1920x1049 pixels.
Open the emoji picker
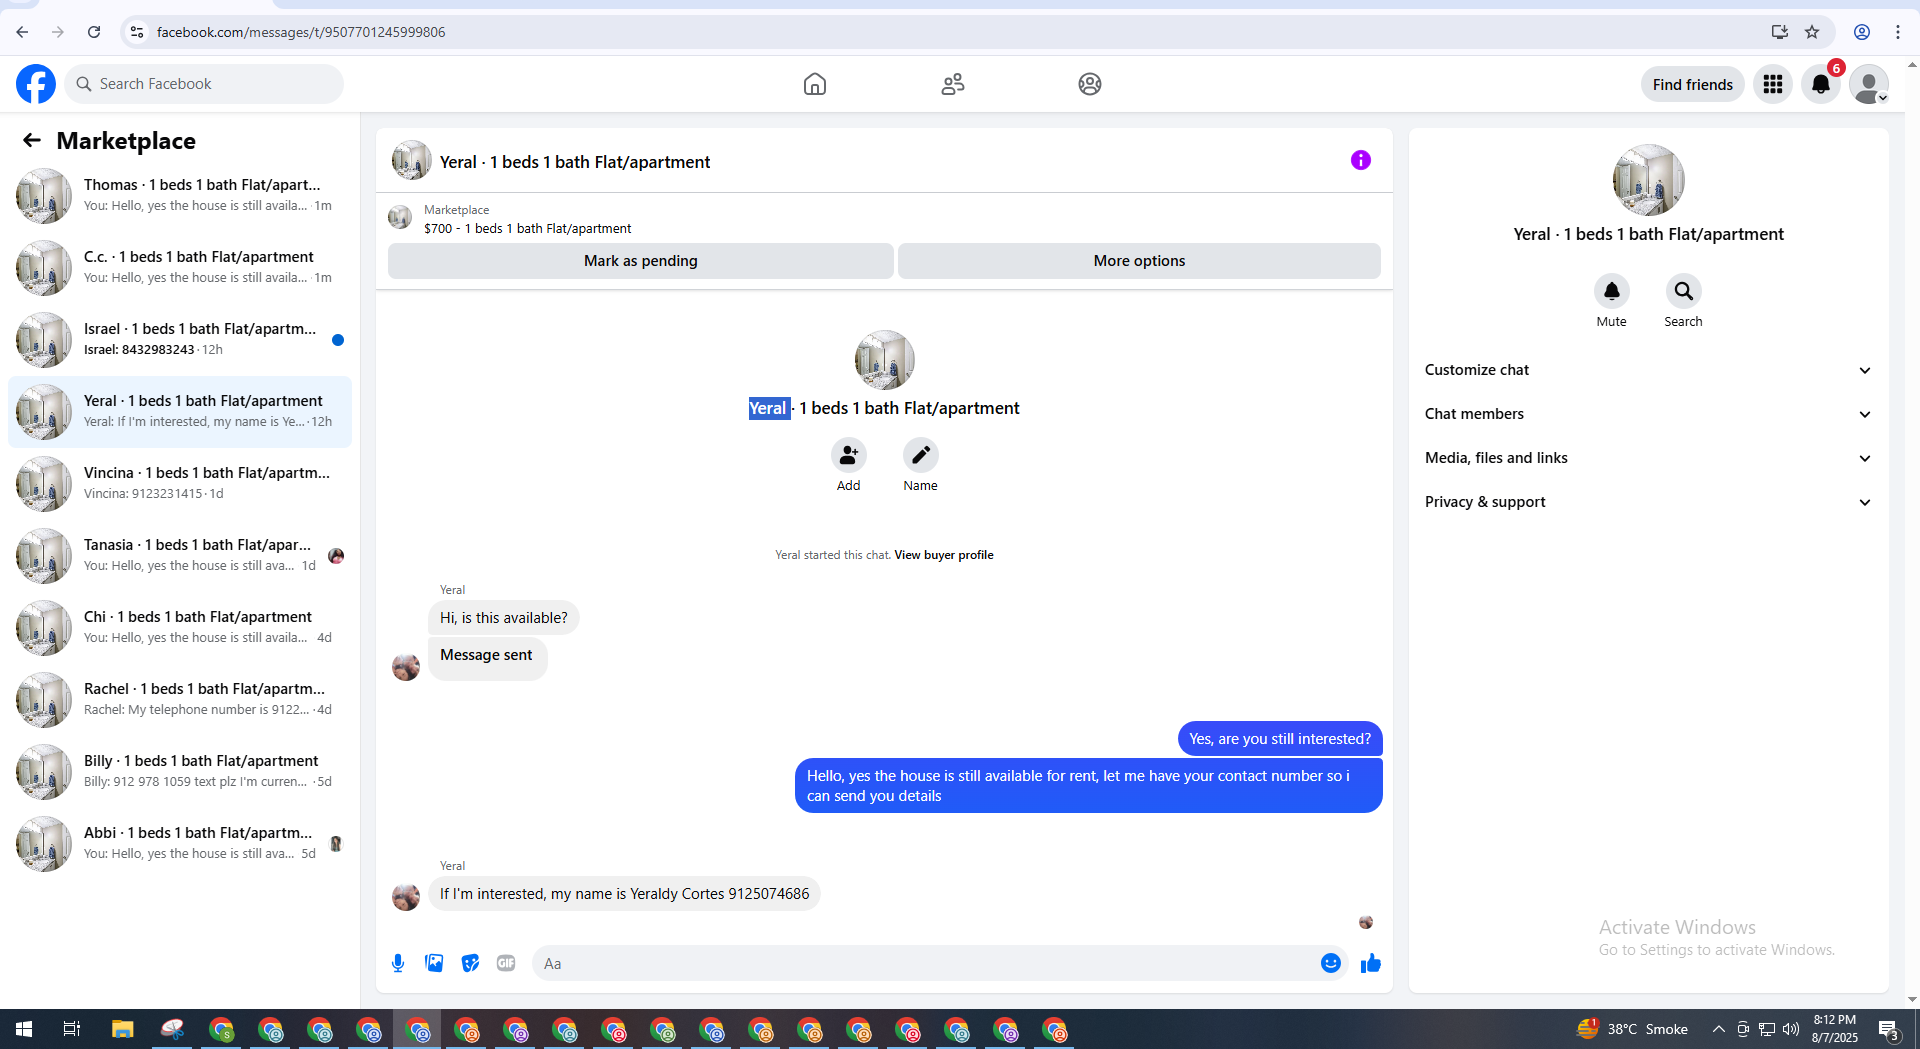coord(1331,963)
